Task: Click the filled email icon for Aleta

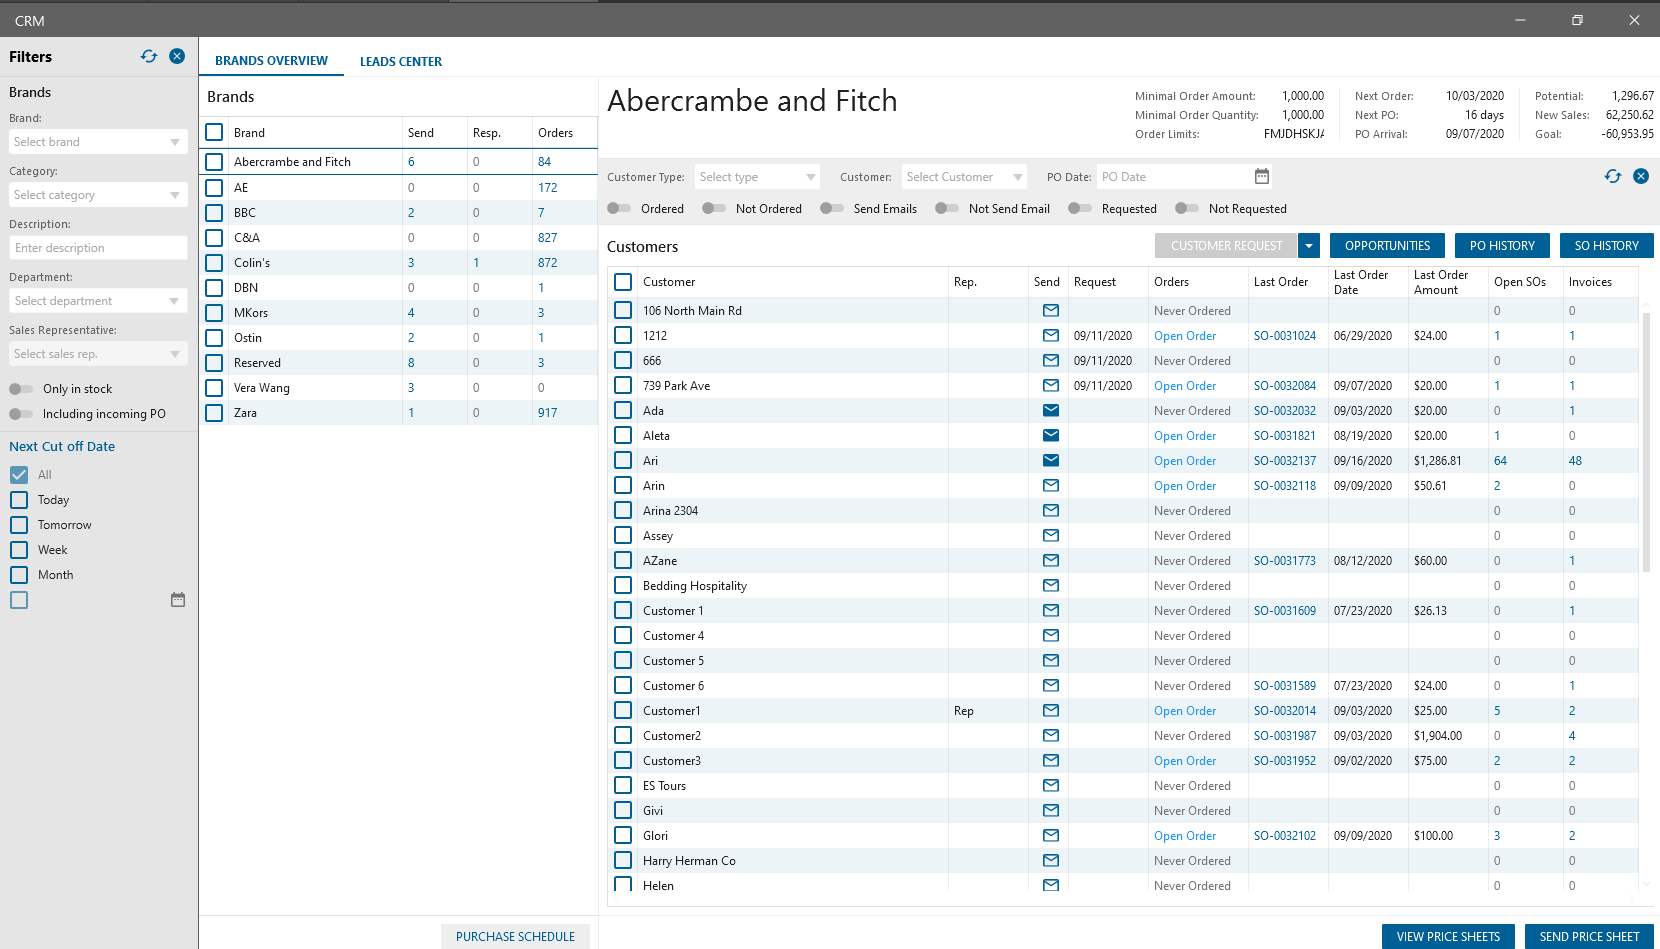Action: pos(1051,436)
